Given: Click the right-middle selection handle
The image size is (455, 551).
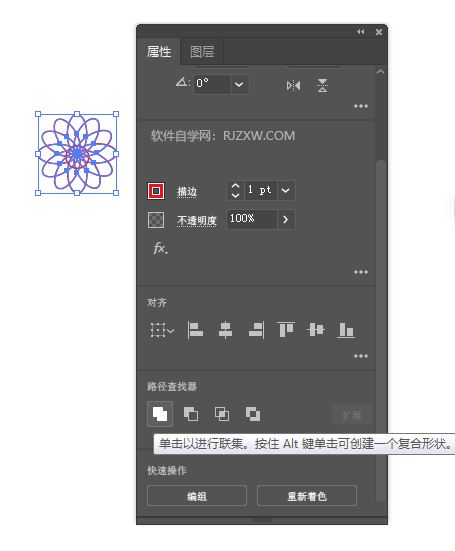Looking at the screenshot, I should click(116, 154).
